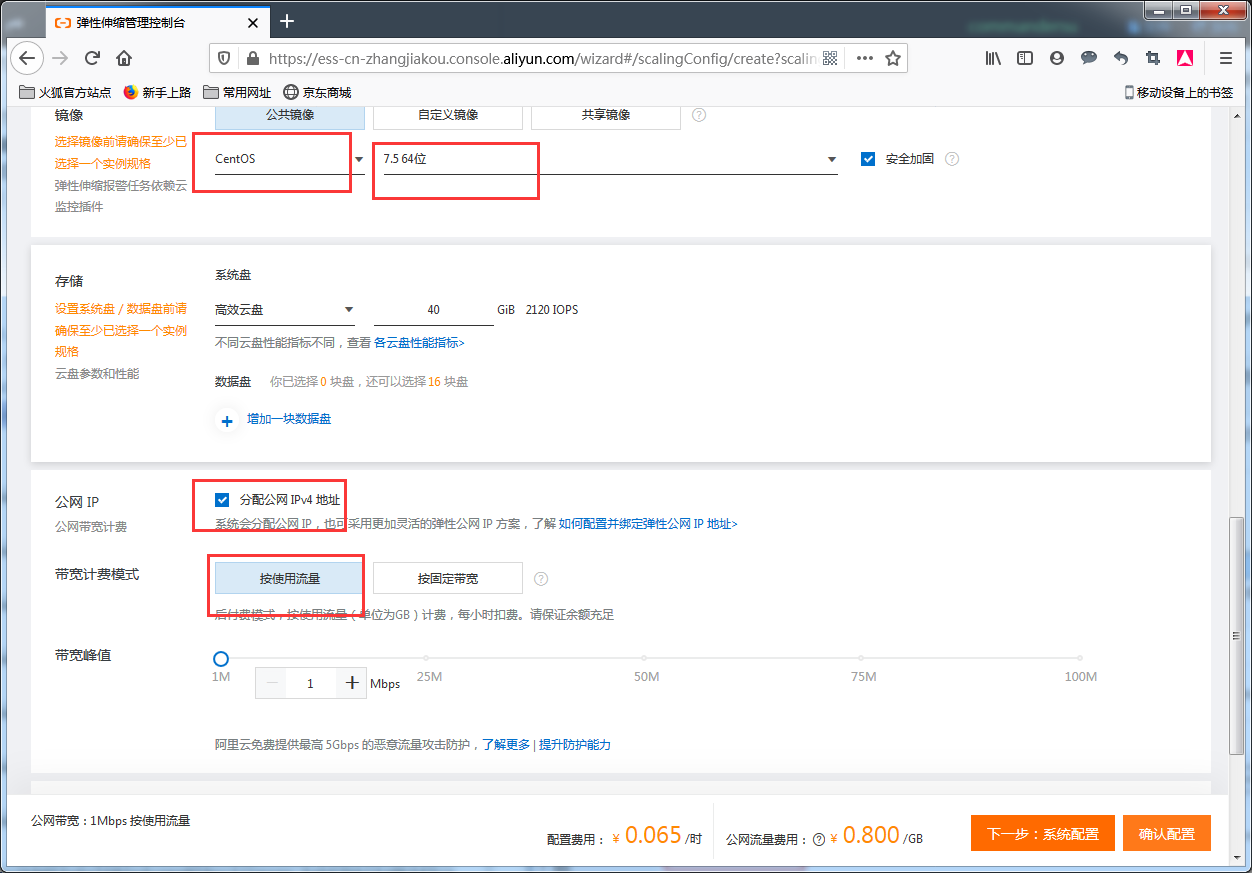Image resolution: width=1252 pixels, height=873 pixels.
Task: Go to the Firefox home page icon
Action: point(124,58)
